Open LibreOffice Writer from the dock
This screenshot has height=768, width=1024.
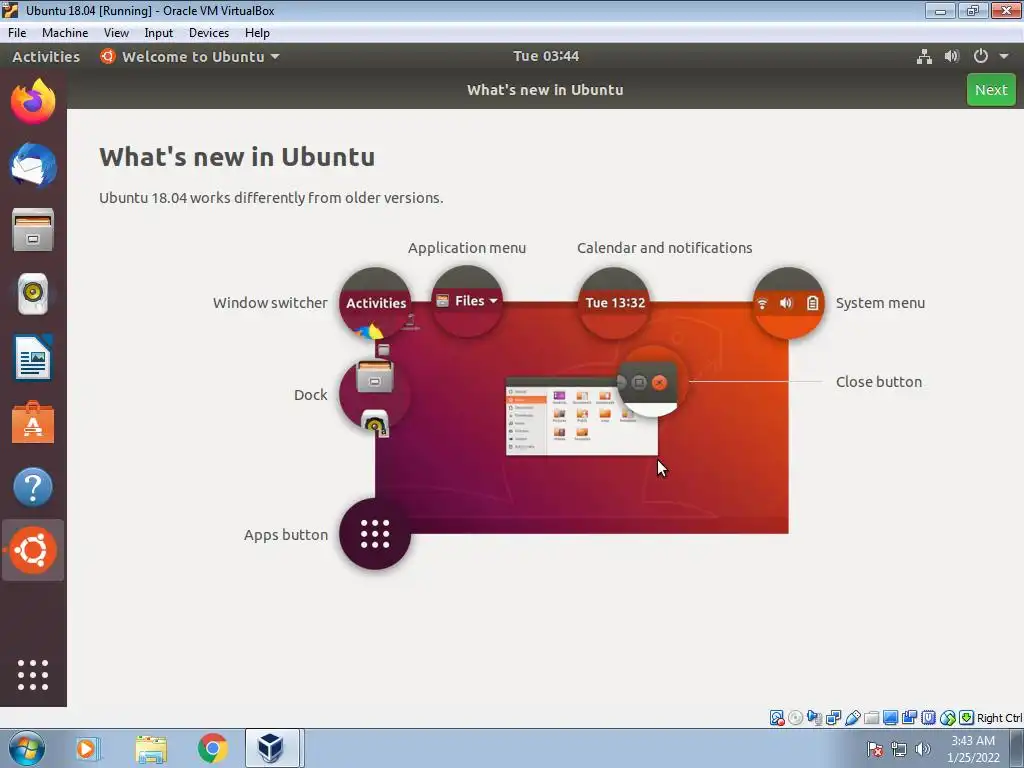tap(33, 358)
